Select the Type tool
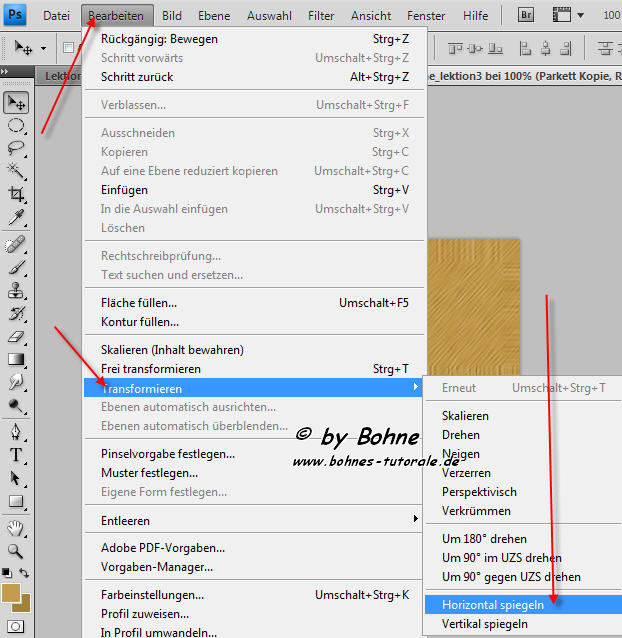This screenshot has width=622, height=638. pyautogui.click(x=16, y=455)
